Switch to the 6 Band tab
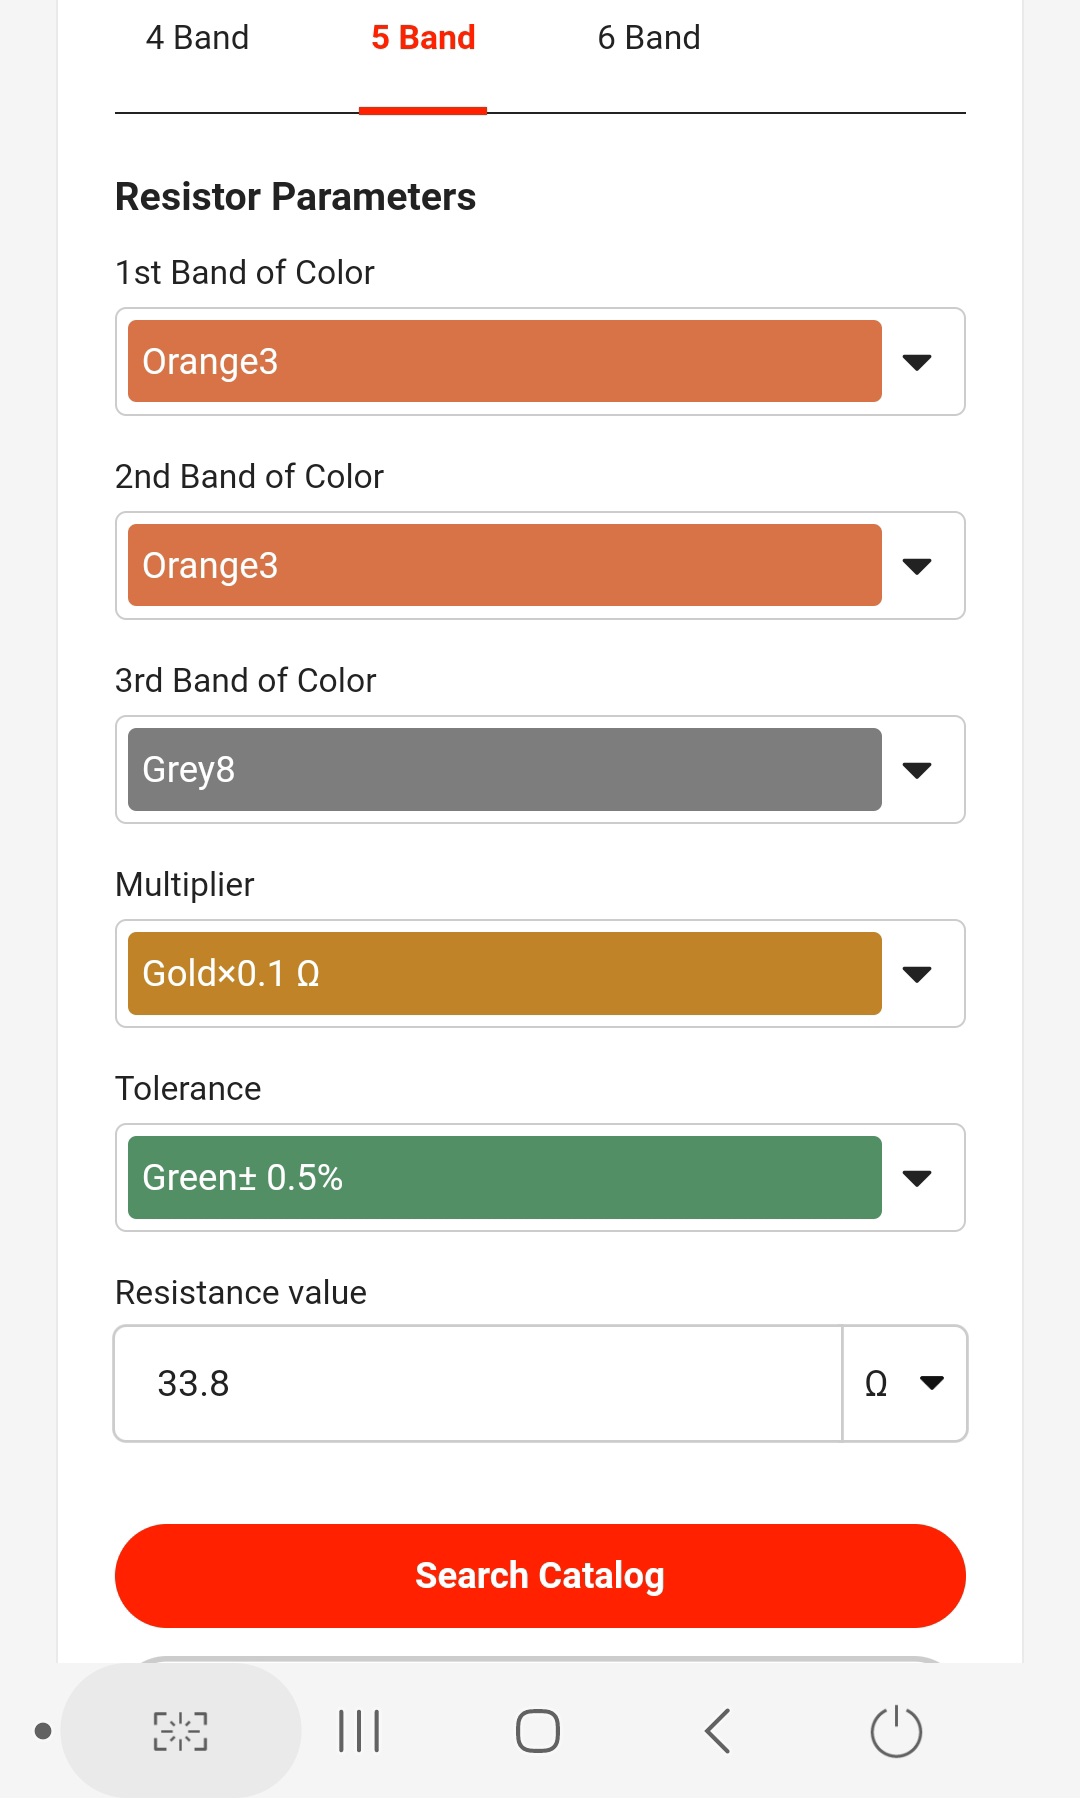This screenshot has height=1798, width=1080. pyautogui.click(x=649, y=38)
